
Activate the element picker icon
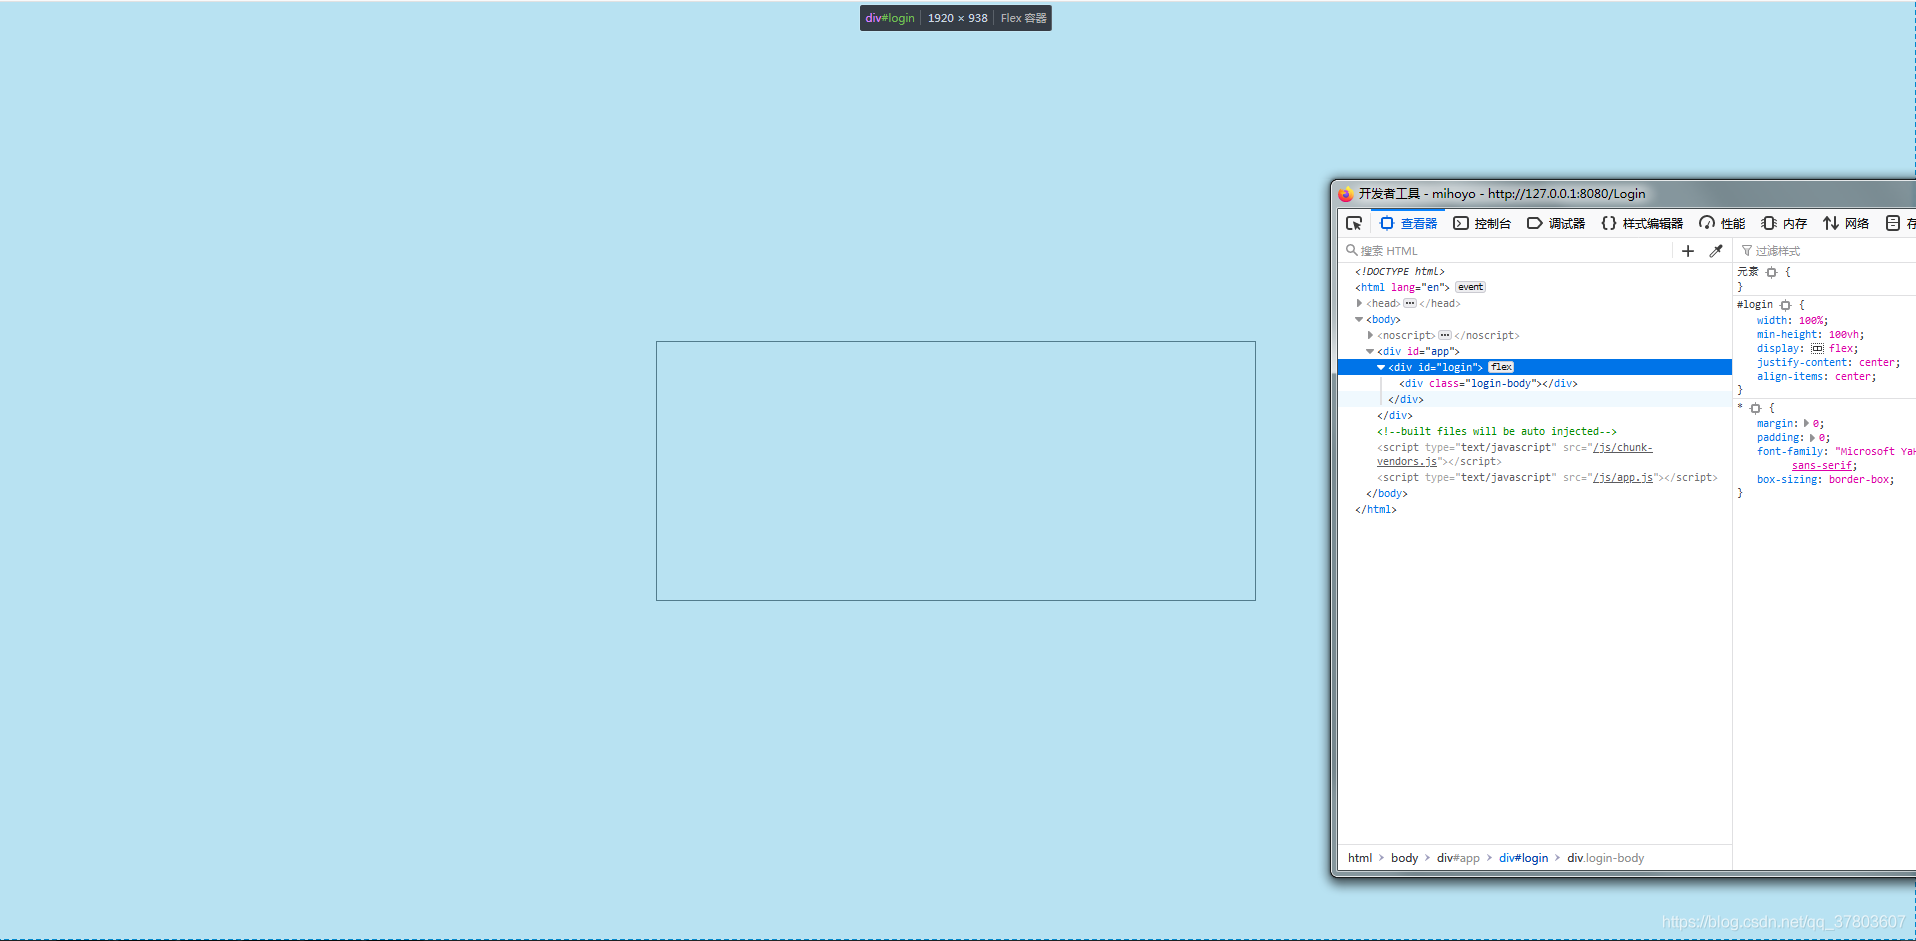[x=1354, y=223]
